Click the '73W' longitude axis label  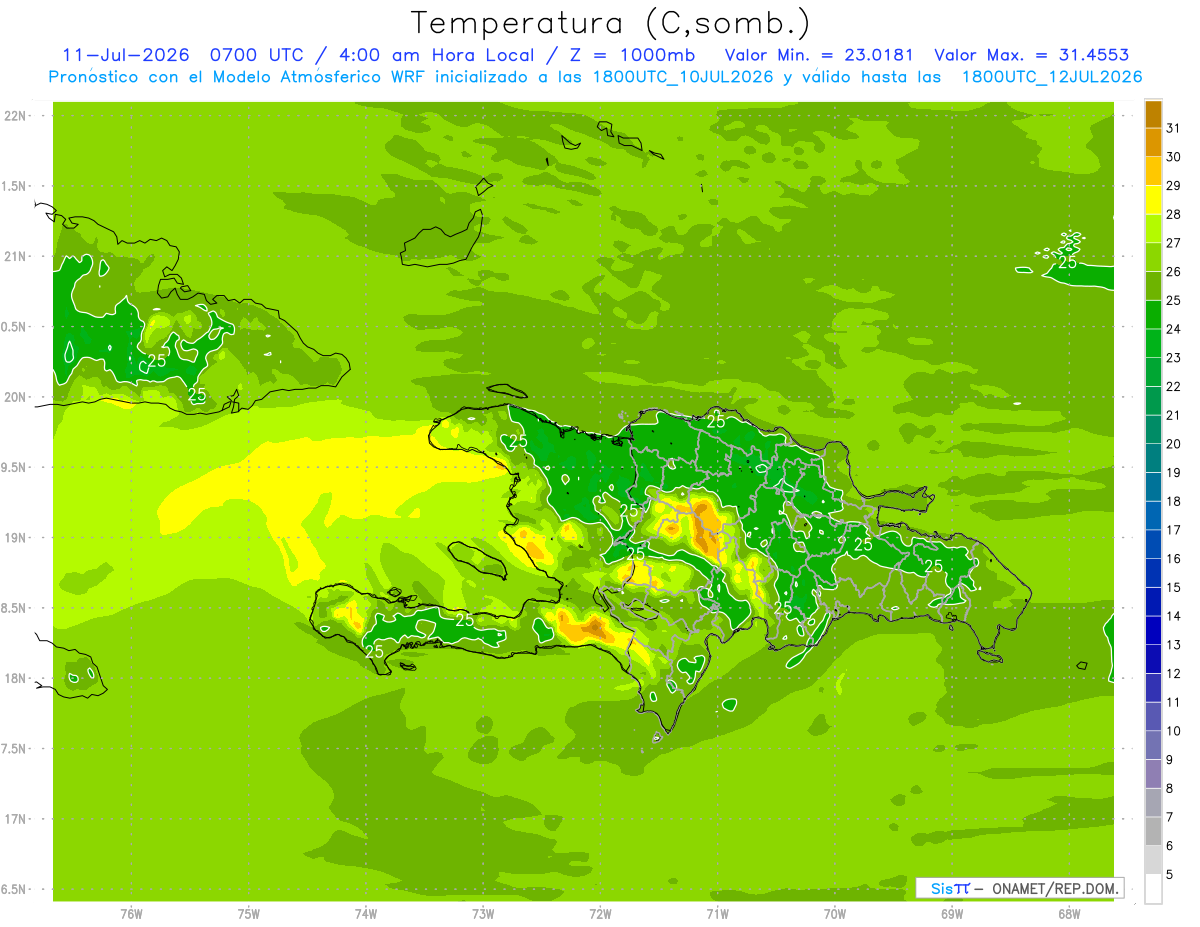click(483, 913)
